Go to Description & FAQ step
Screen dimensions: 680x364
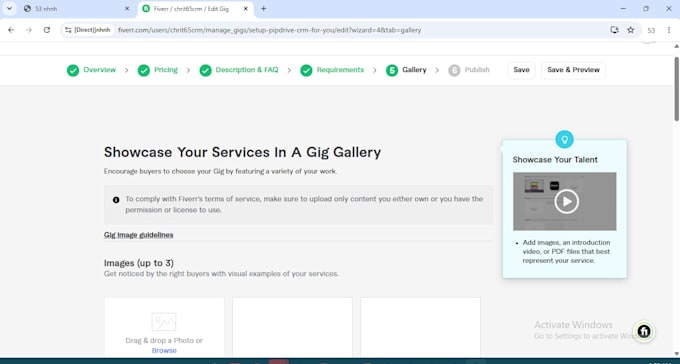click(247, 70)
